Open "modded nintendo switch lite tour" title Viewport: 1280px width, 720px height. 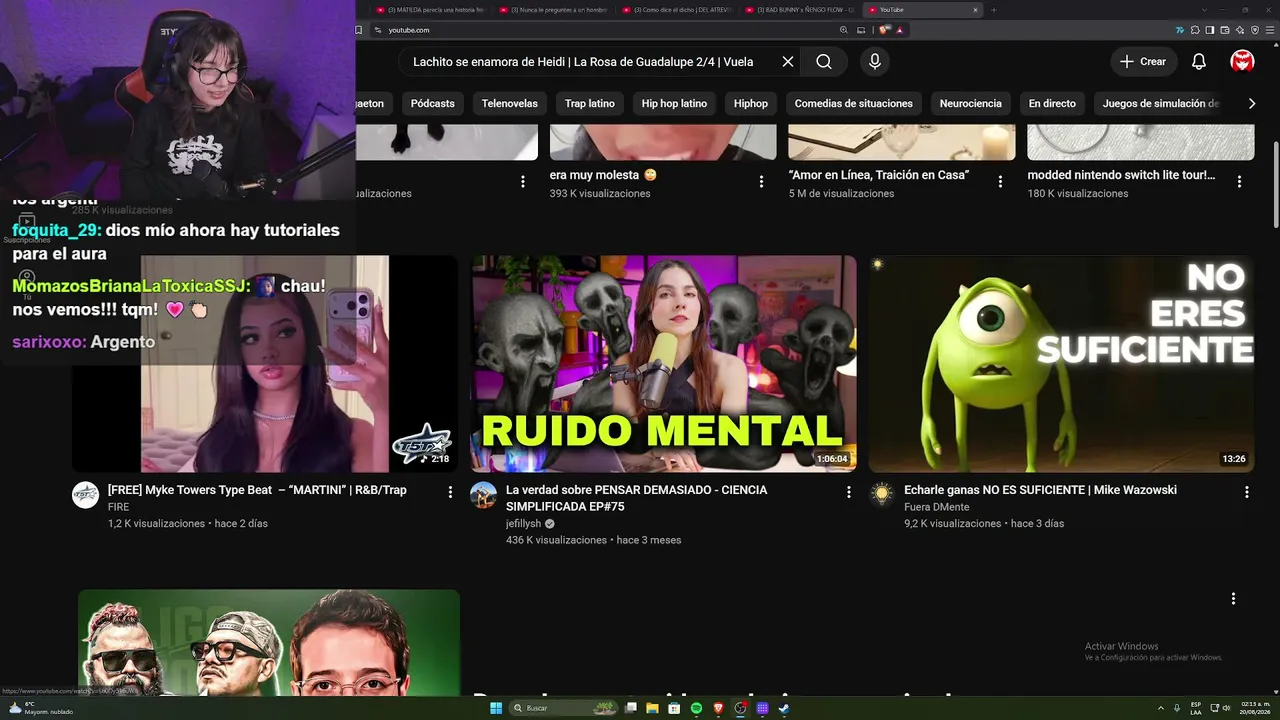pos(1121,175)
